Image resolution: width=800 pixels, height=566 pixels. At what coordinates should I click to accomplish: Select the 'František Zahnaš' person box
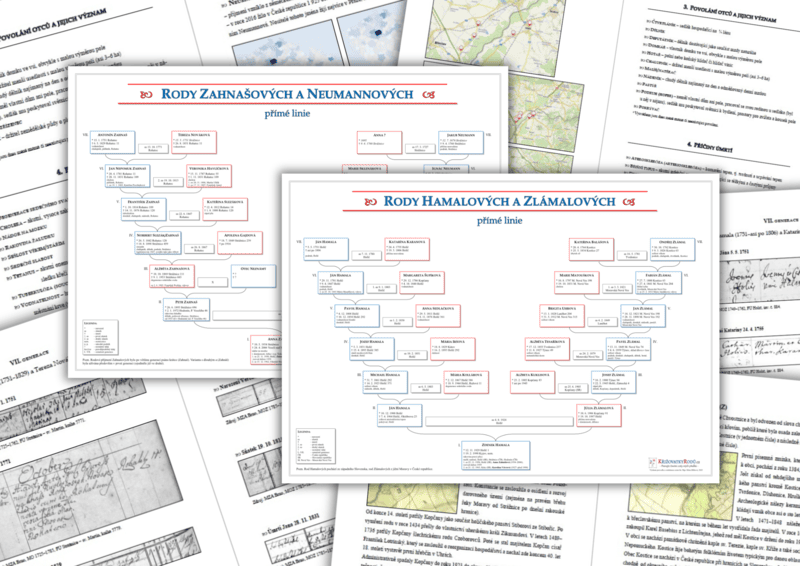click(143, 209)
